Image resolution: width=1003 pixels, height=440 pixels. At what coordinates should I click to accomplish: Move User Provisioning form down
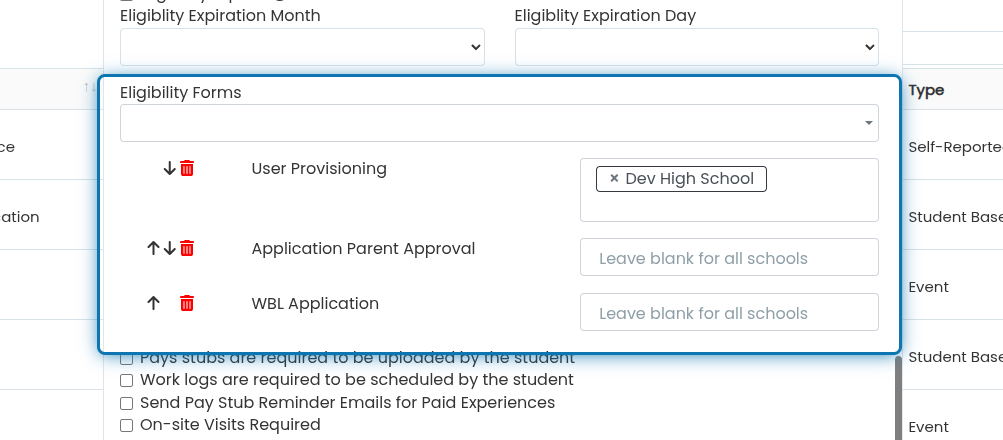tap(170, 169)
